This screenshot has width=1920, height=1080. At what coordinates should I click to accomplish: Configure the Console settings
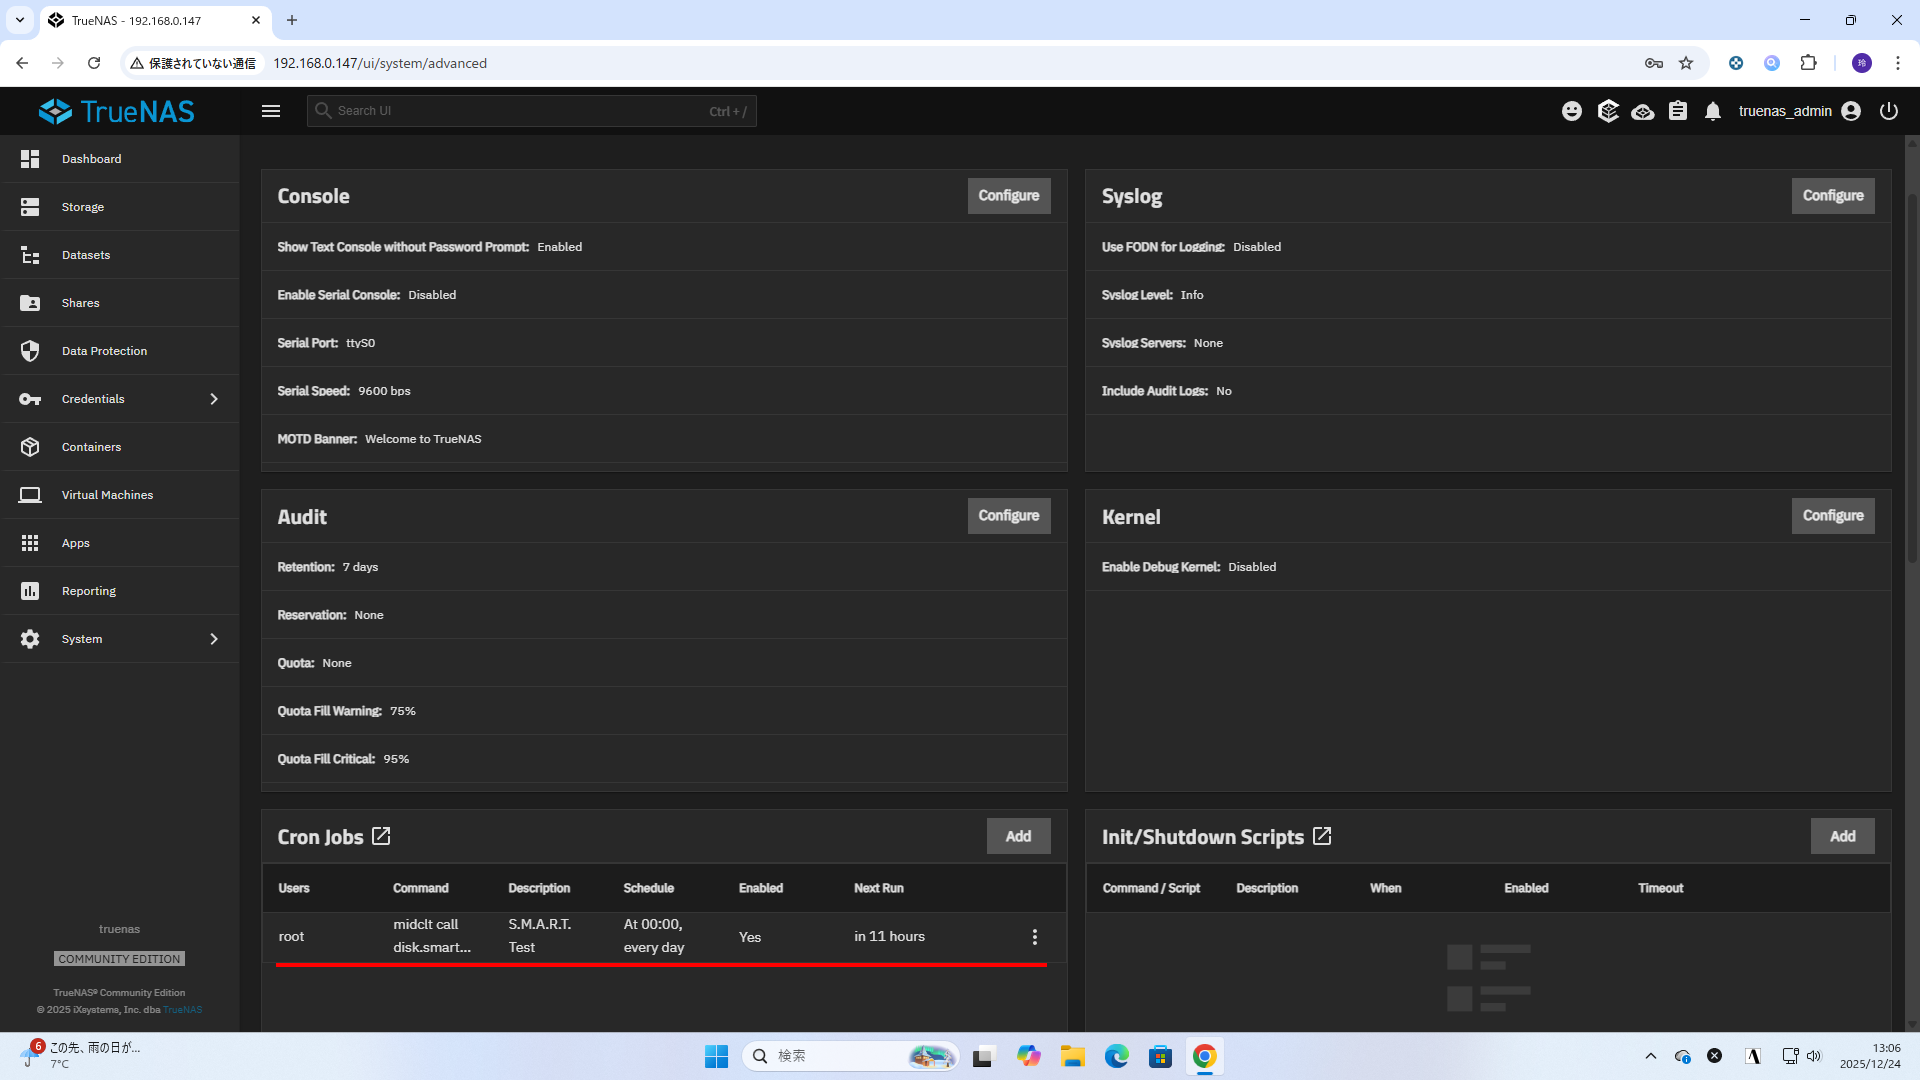tap(1008, 196)
